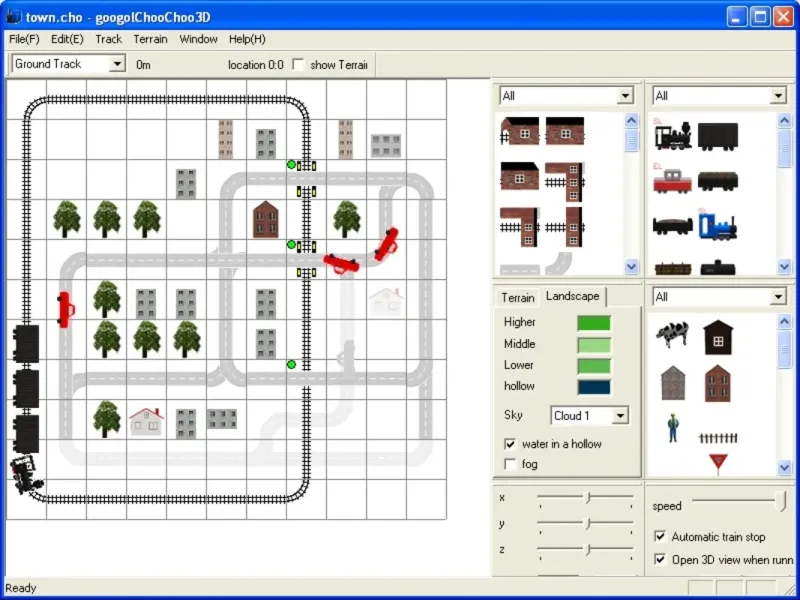Expand the train palette All filter dropdown
The width and height of the screenshot is (800, 600).
click(778, 95)
